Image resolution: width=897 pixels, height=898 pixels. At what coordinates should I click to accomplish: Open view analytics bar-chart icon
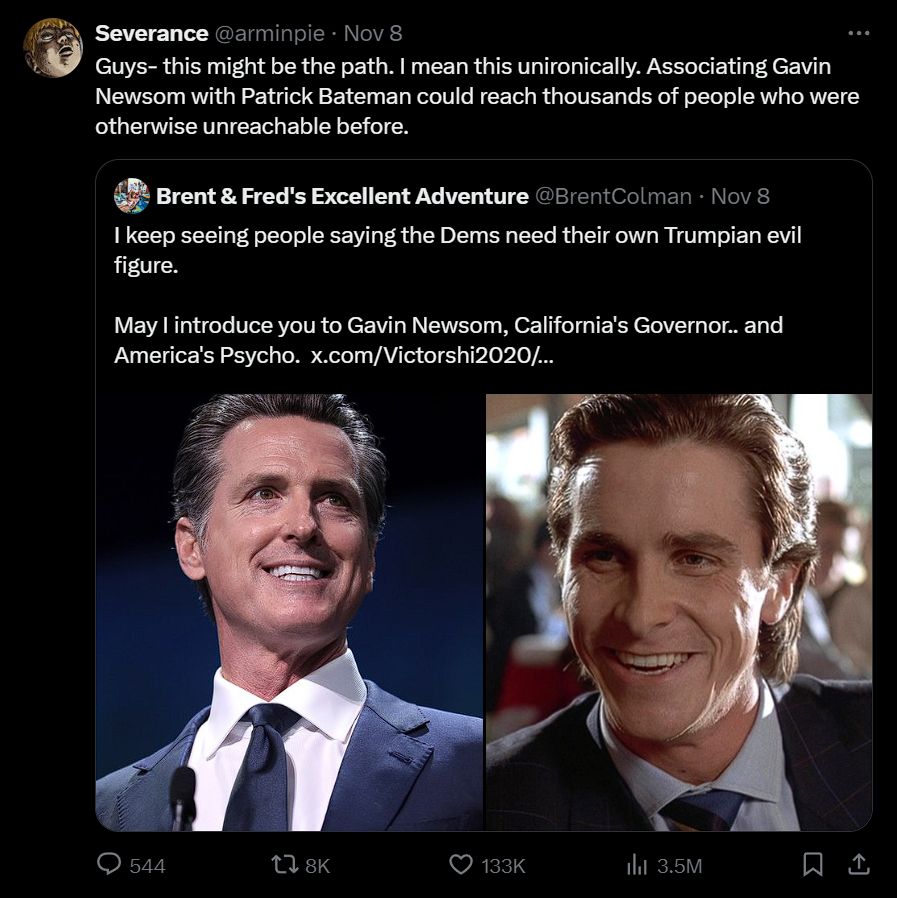click(x=636, y=865)
